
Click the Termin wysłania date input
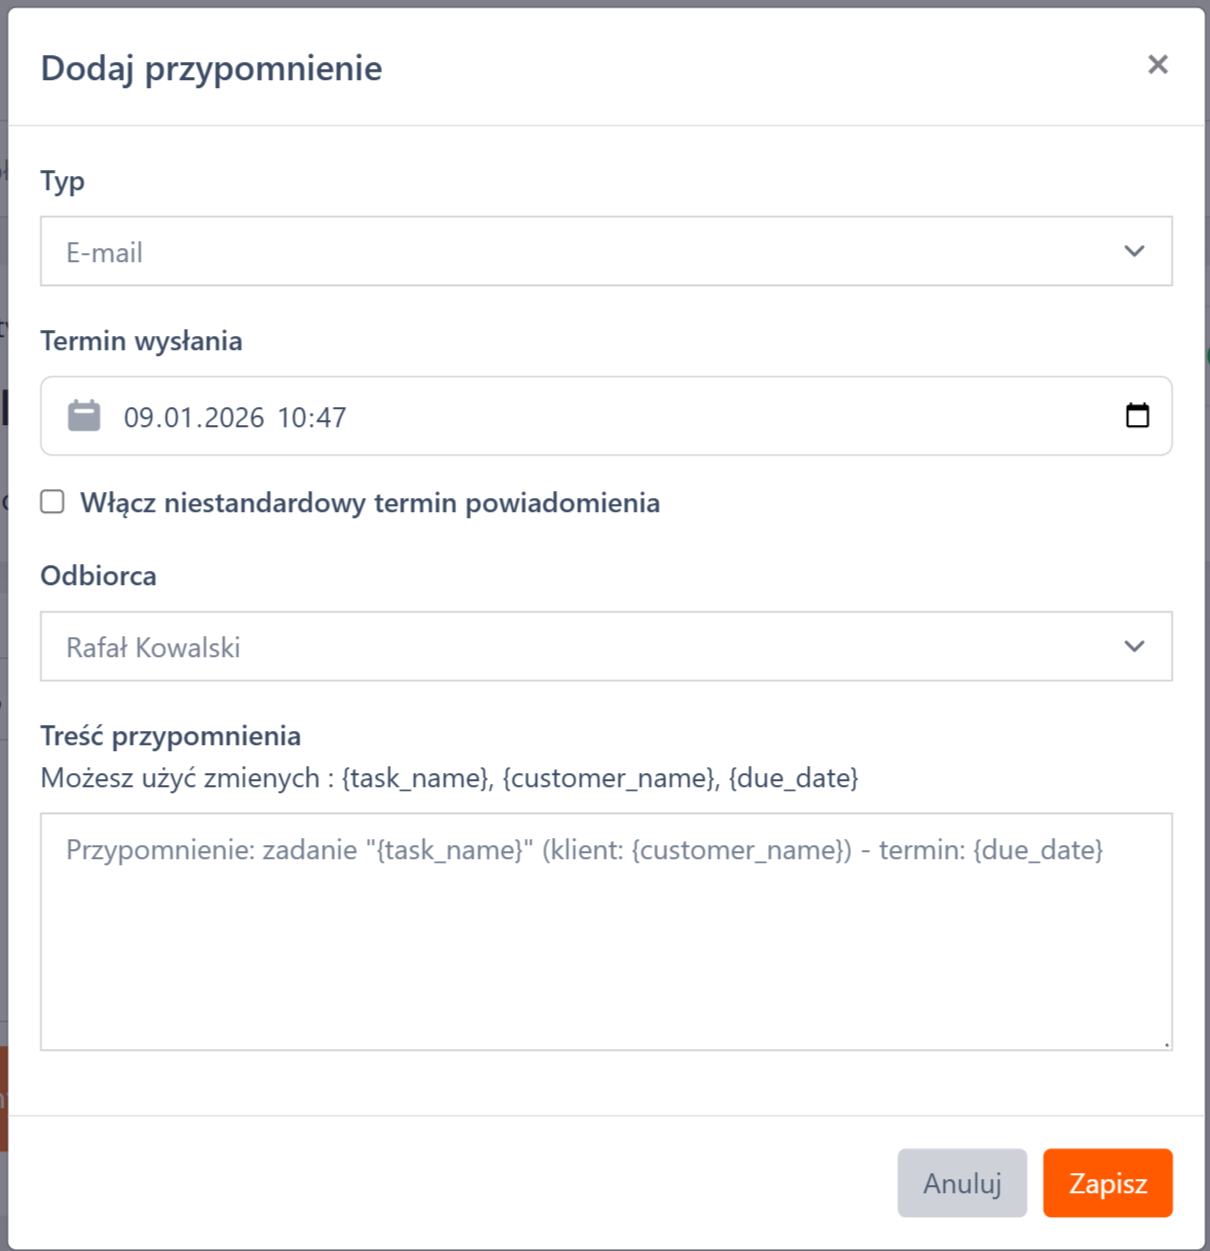coord(600,417)
